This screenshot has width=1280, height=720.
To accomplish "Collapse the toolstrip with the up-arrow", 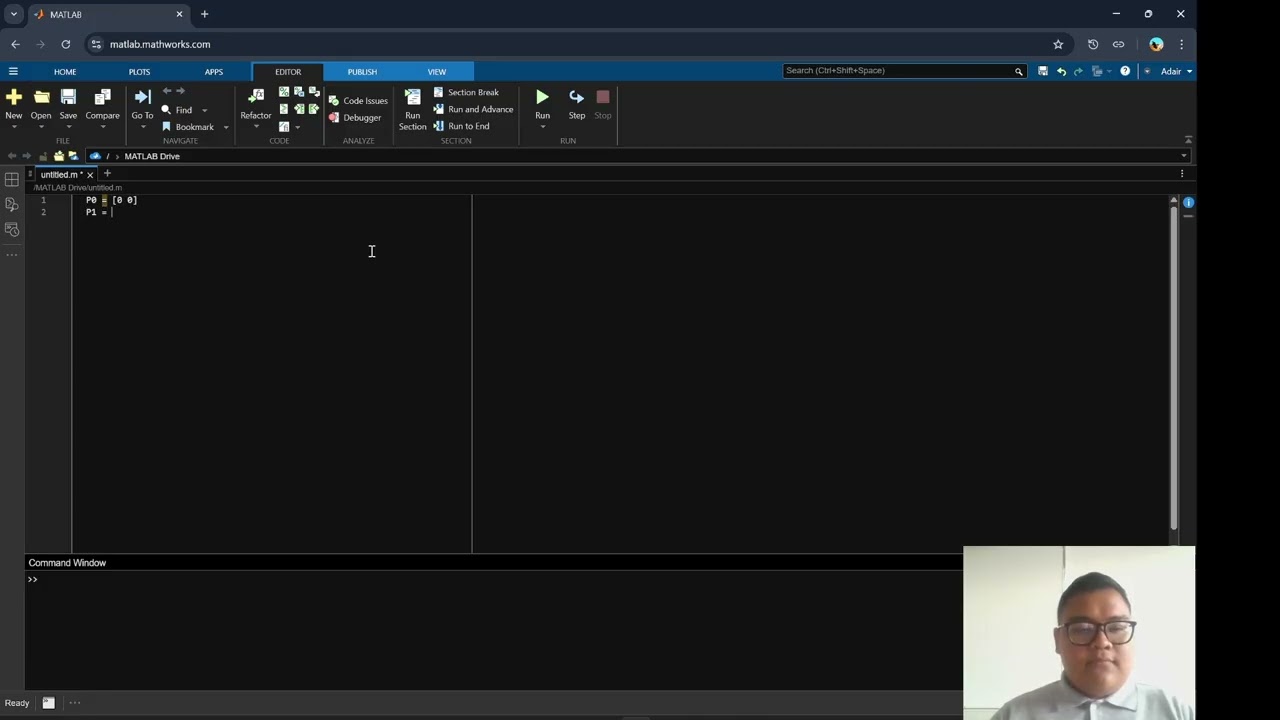I will tap(1188, 140).
